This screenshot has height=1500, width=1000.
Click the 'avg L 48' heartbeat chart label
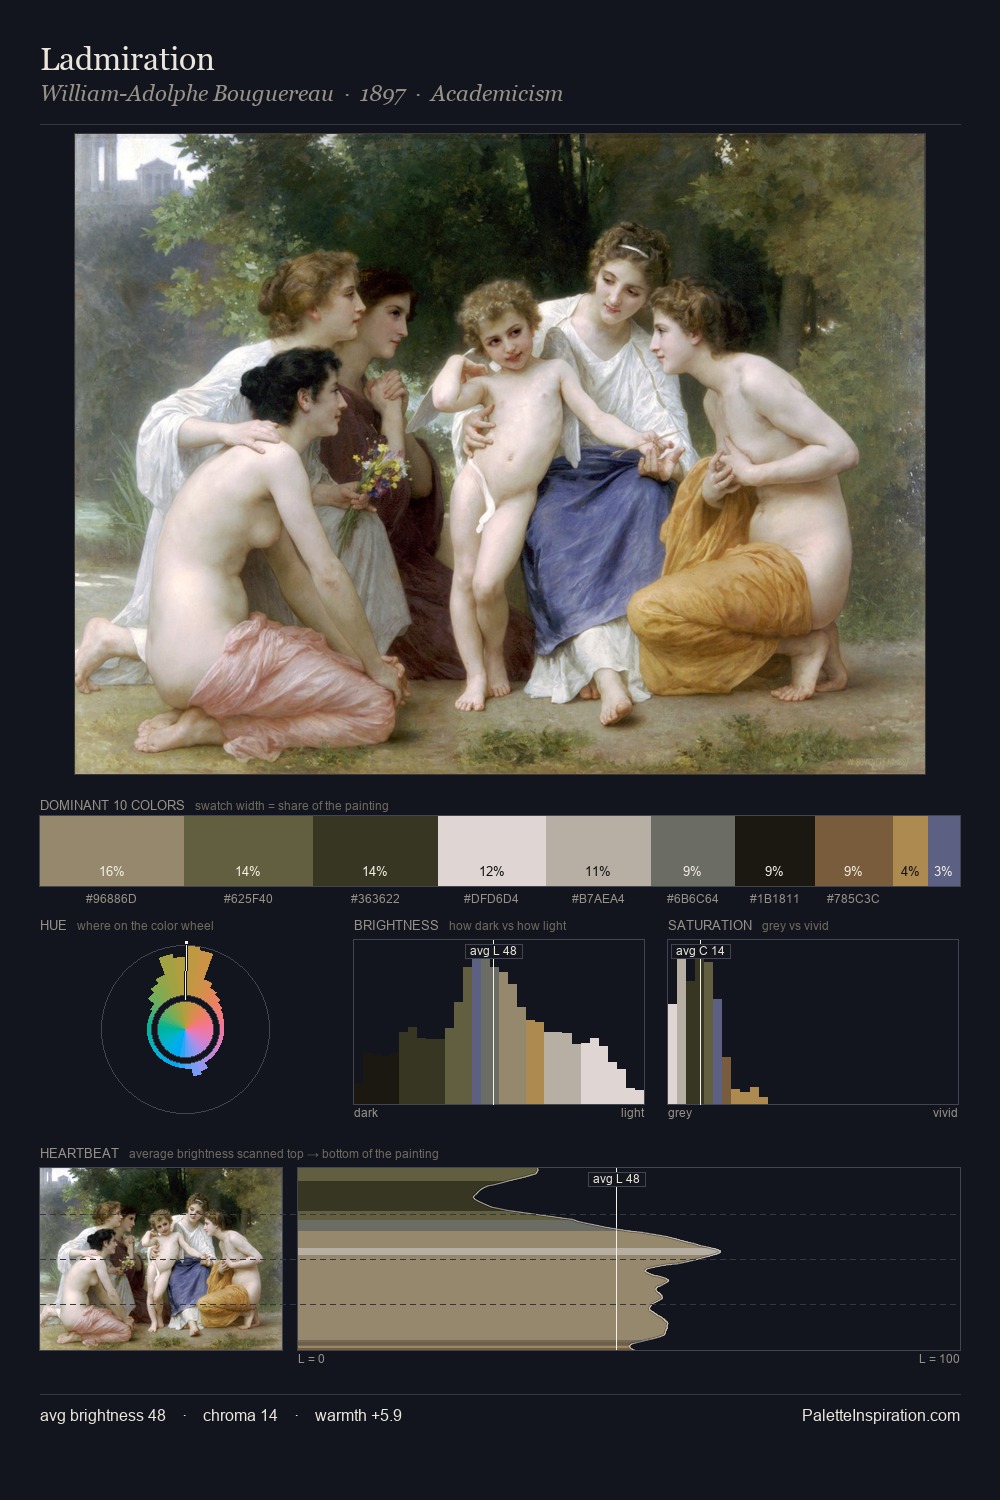(616, 1179)
